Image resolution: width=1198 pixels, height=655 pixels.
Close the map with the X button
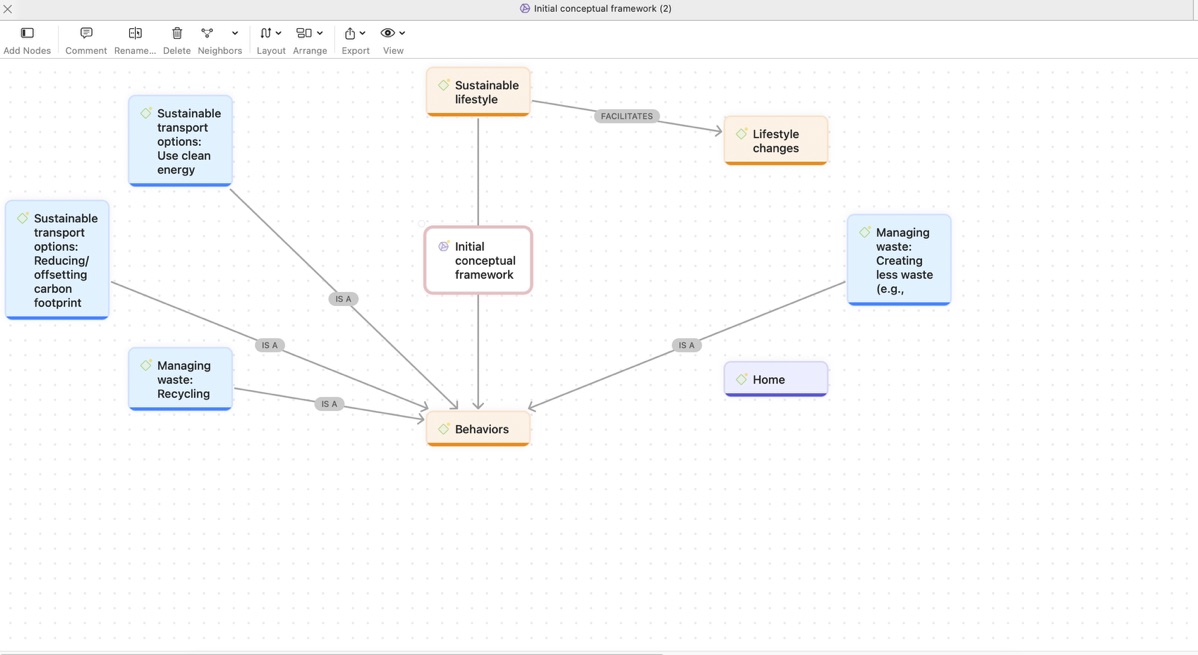coord(8,9)
